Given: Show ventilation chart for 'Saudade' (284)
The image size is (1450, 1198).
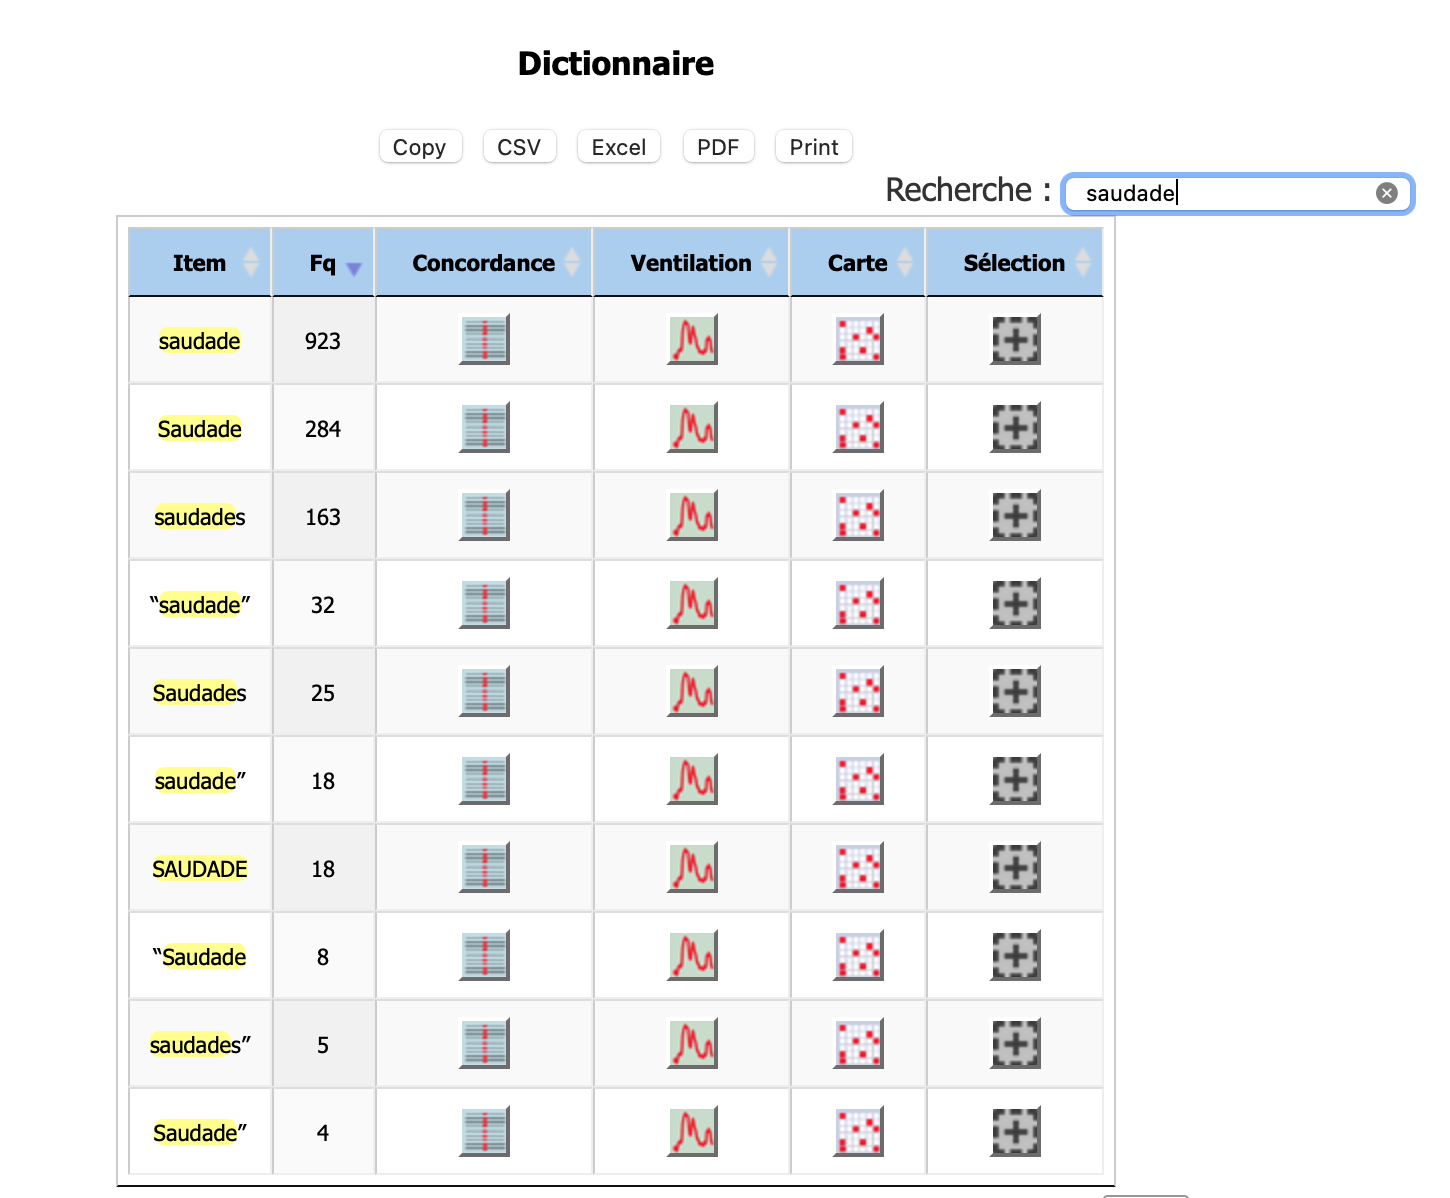Looking at the screenshot, I should 692,428.
